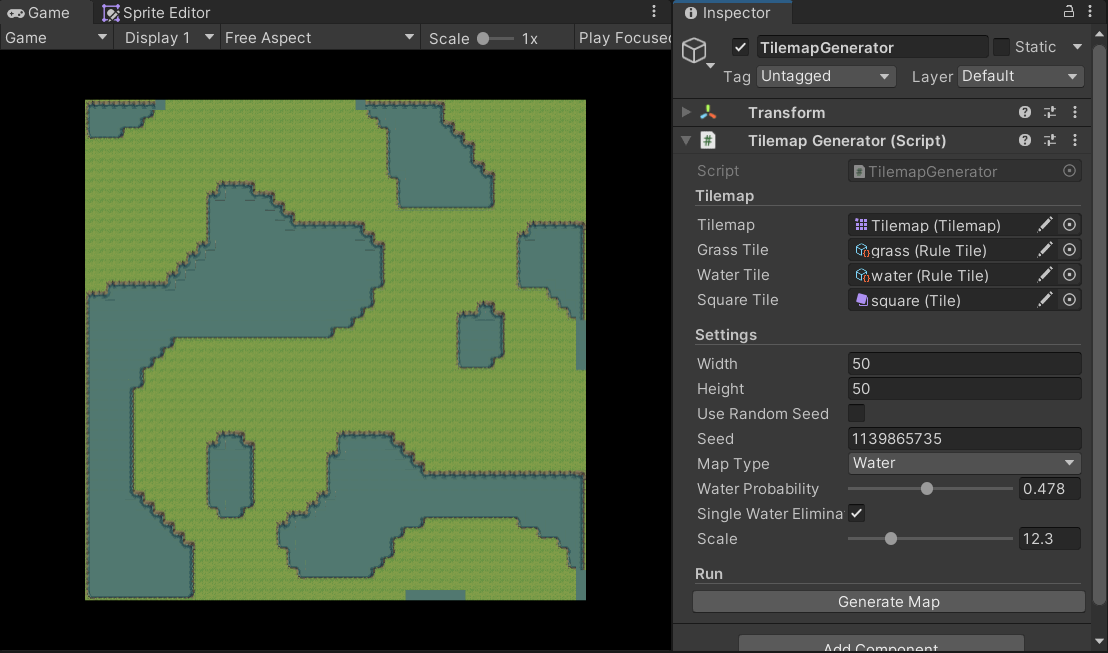Open object picker for Grass Tile
The image size is (1108, 653).
1069,249
